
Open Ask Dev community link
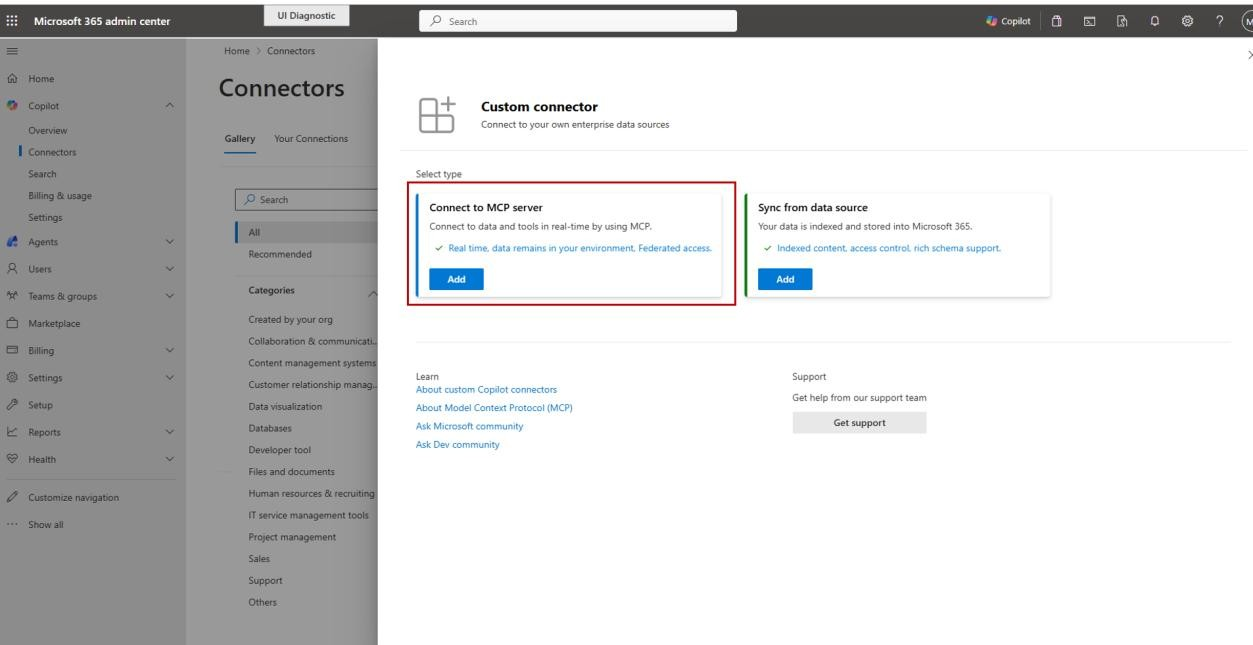tap(457, 445)
